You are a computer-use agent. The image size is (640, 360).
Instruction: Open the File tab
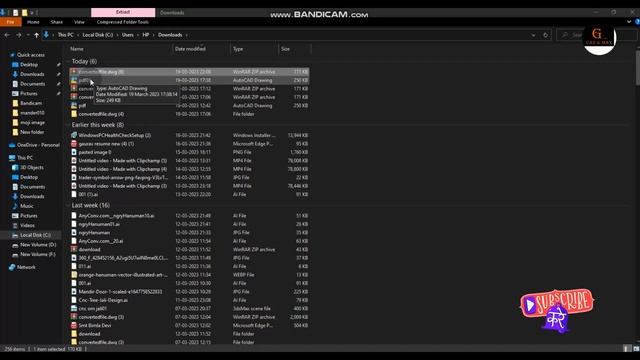[11, 22]
